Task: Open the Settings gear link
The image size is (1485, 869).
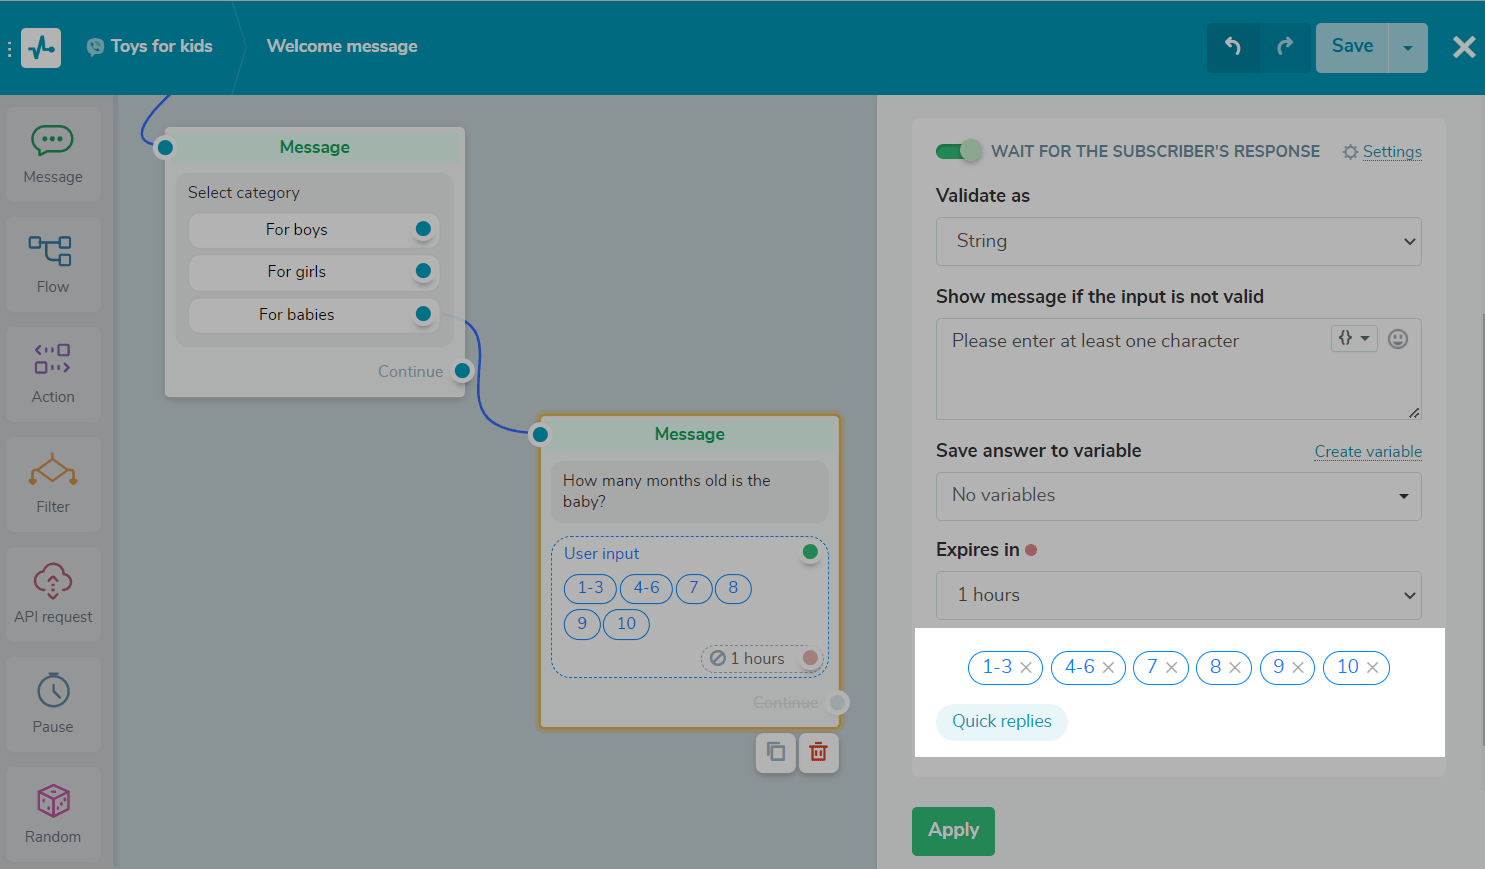Action: 1382,152
